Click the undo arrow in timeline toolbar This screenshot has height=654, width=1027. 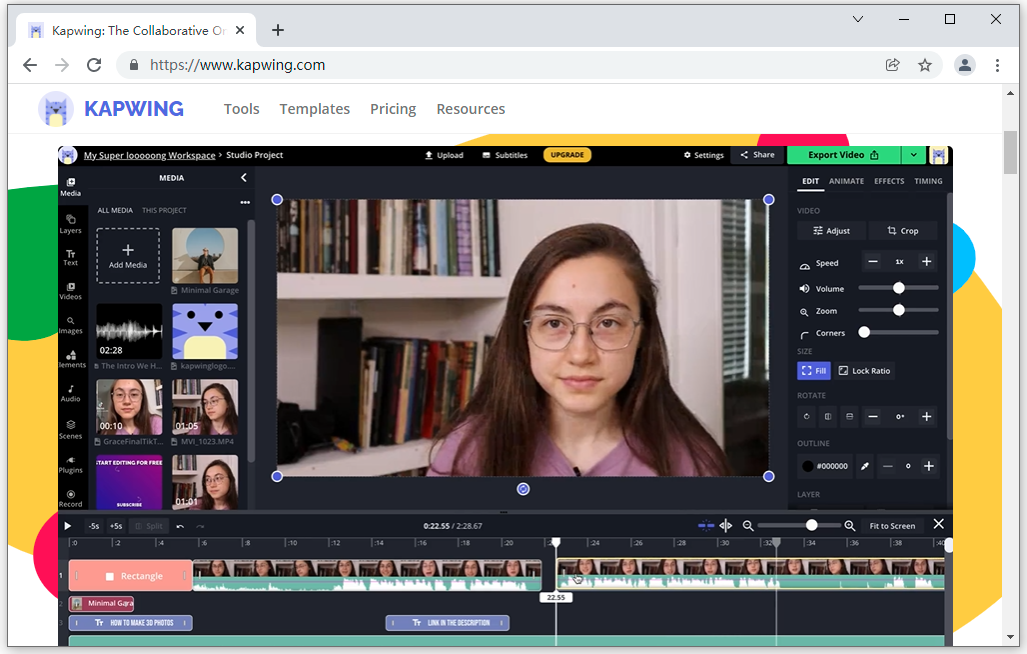click(x=180, y=526)
